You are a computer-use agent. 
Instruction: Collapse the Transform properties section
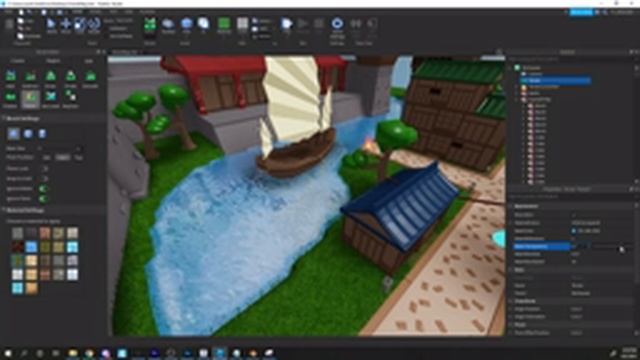coord(511,301)
